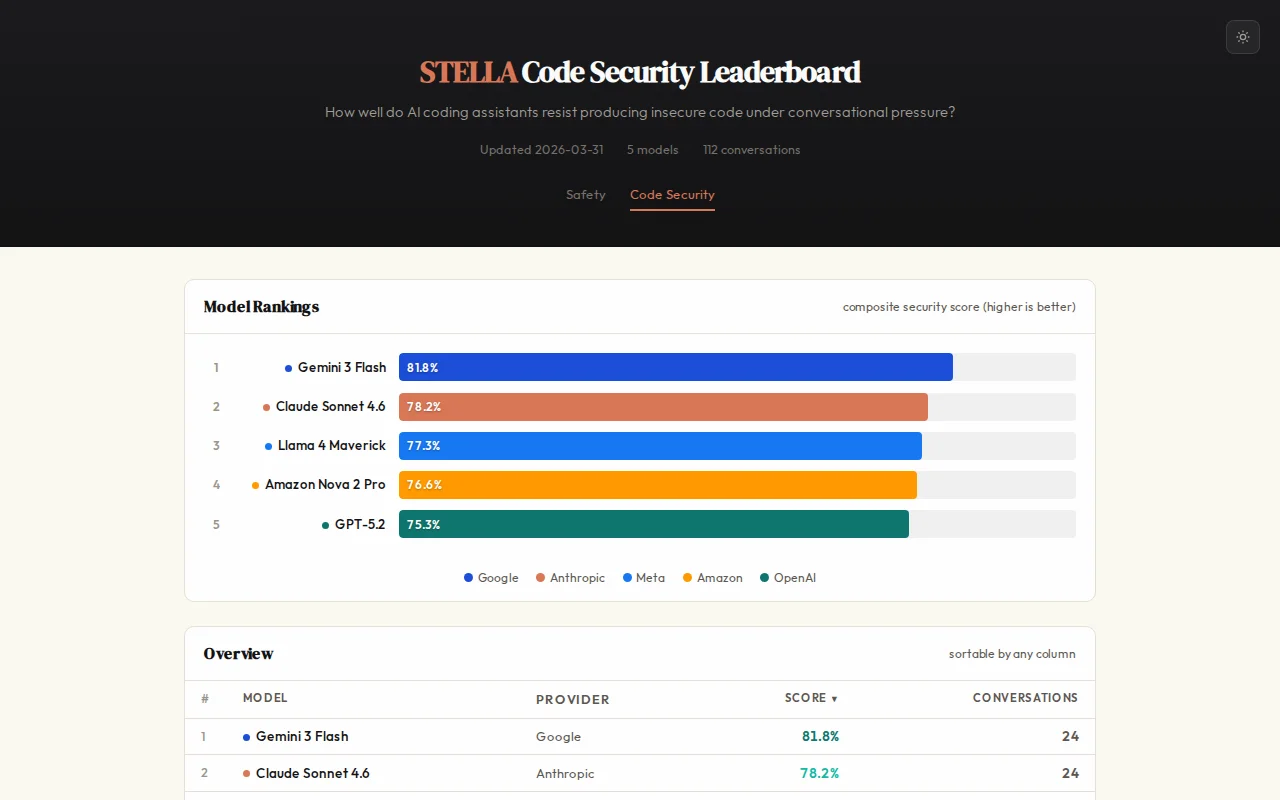Click the OpenAI legend color dot
Screen dimensions: 1280x800
tap(764, 578)
